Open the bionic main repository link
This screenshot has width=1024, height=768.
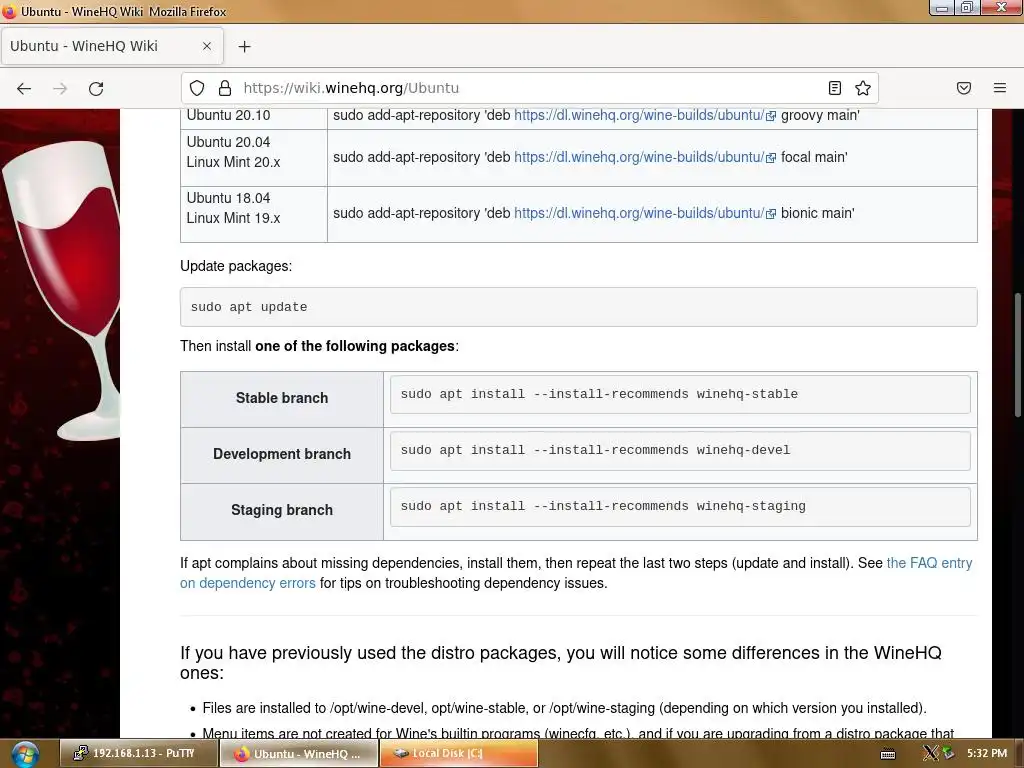tap(639, 214)
